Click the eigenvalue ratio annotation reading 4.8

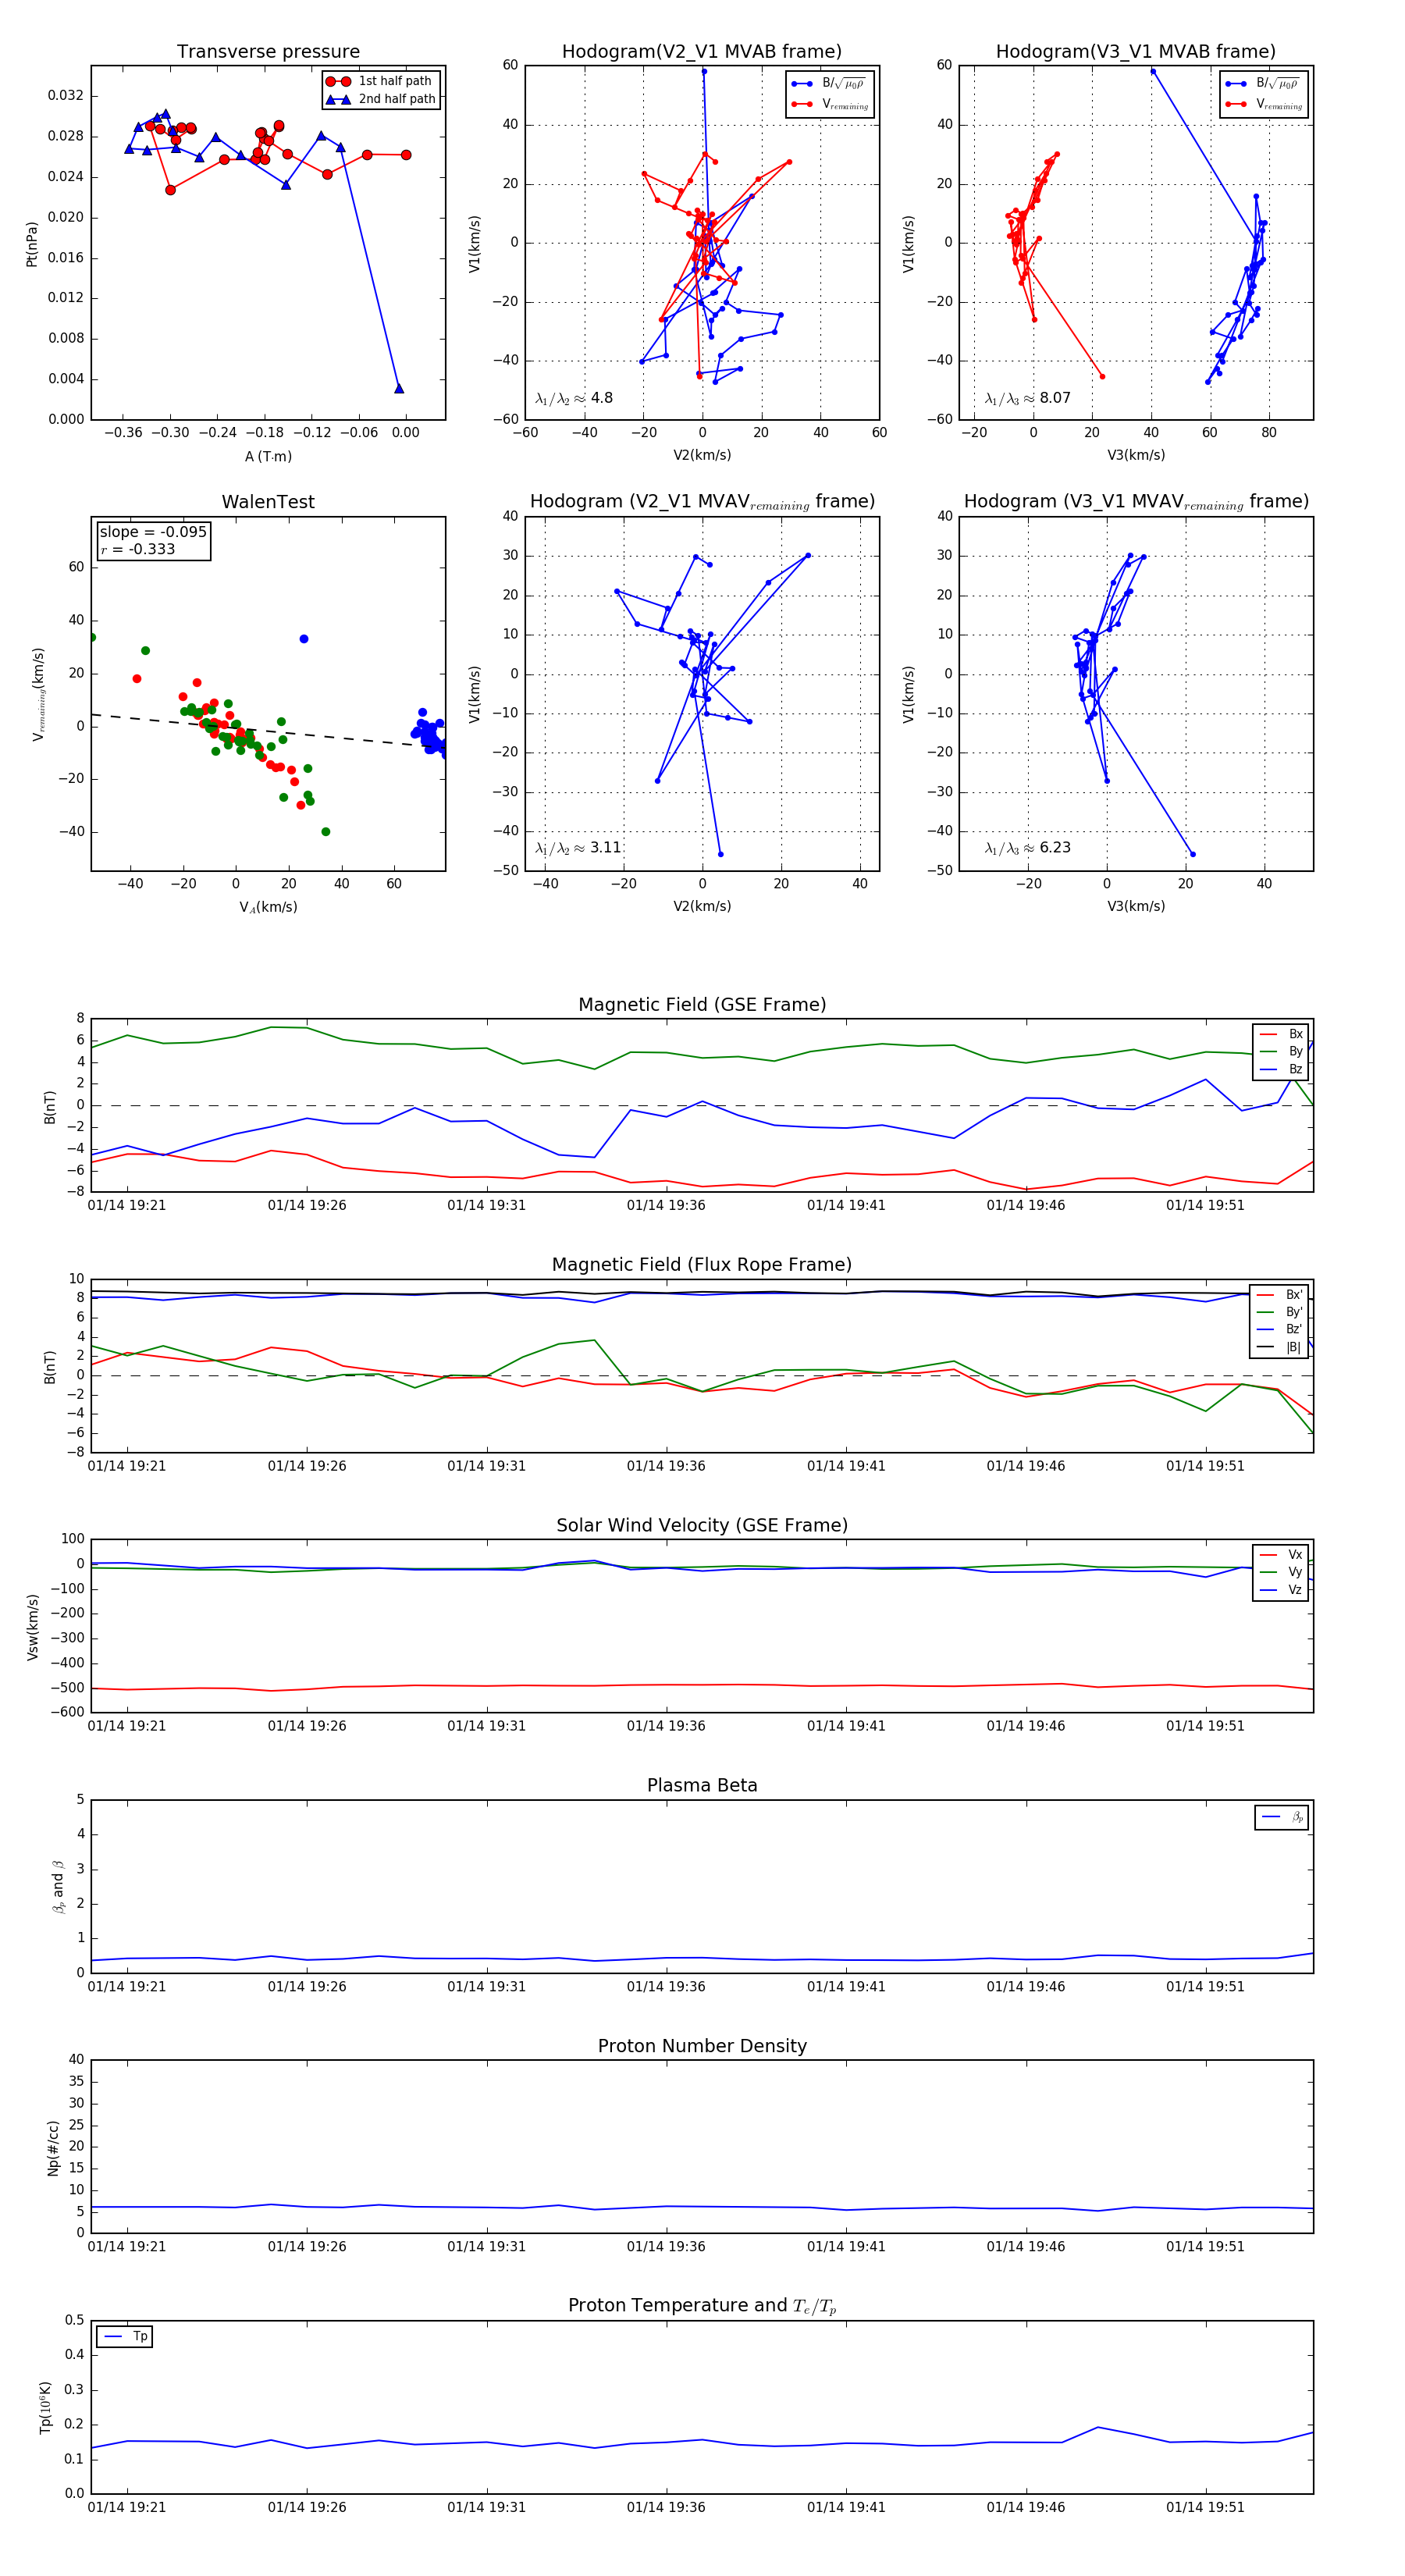click(574, 398)
